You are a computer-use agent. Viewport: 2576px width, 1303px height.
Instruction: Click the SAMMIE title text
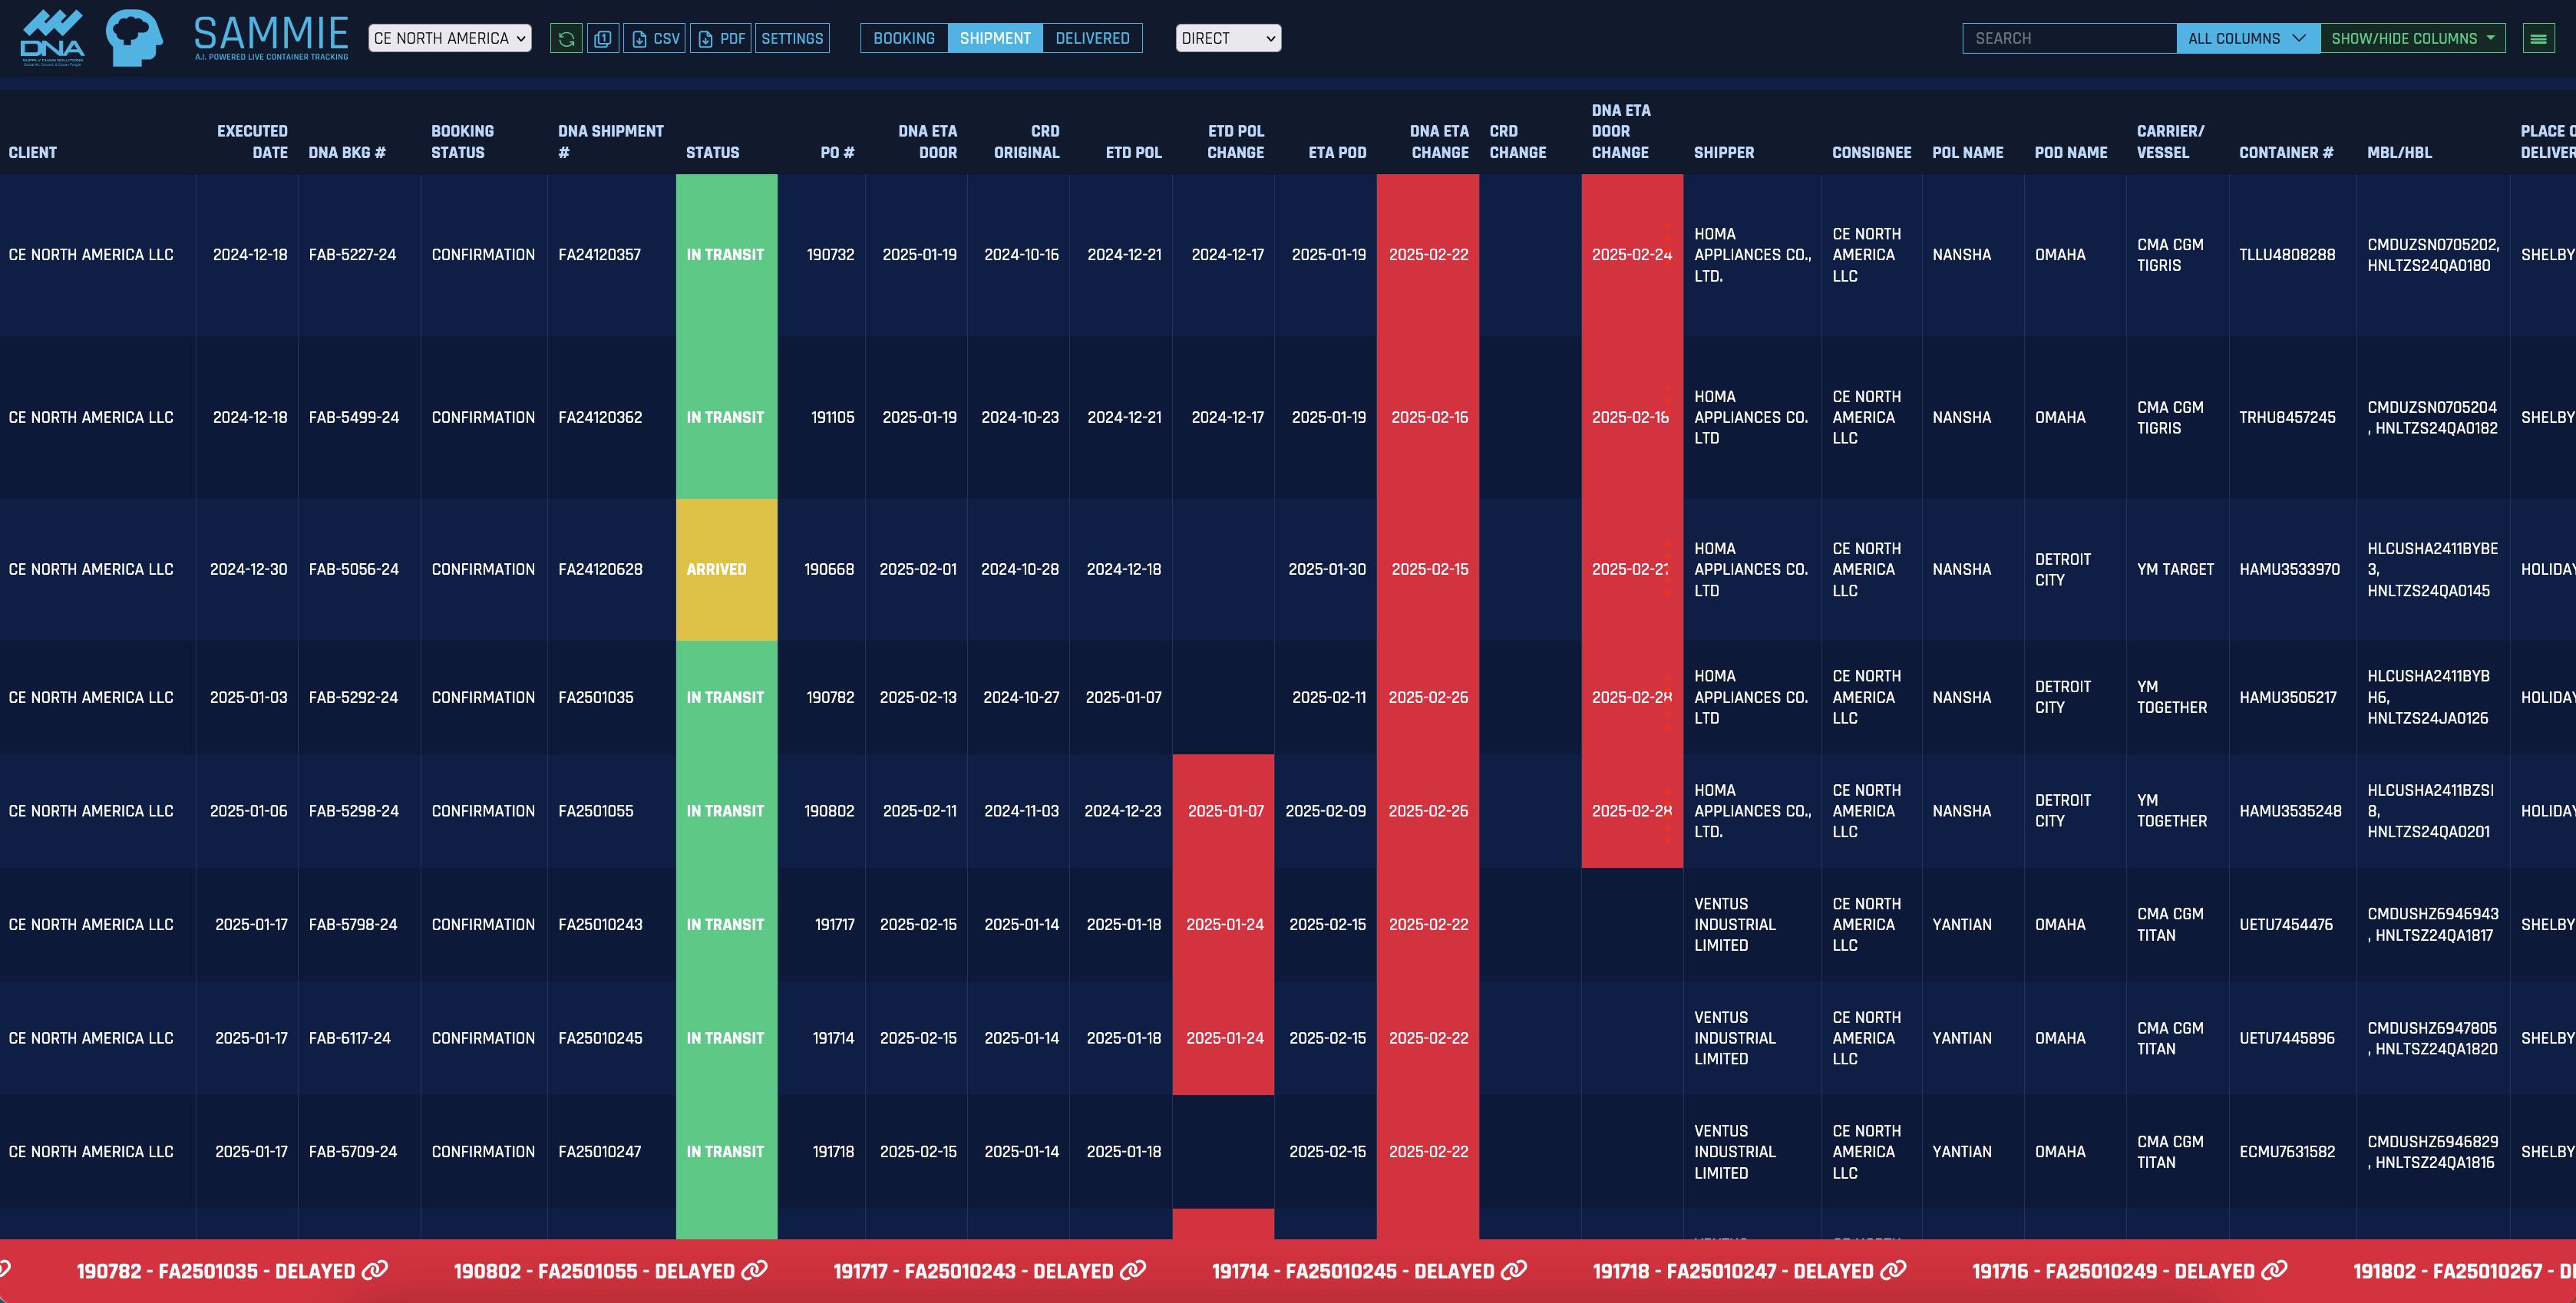[x=271, y=33]
